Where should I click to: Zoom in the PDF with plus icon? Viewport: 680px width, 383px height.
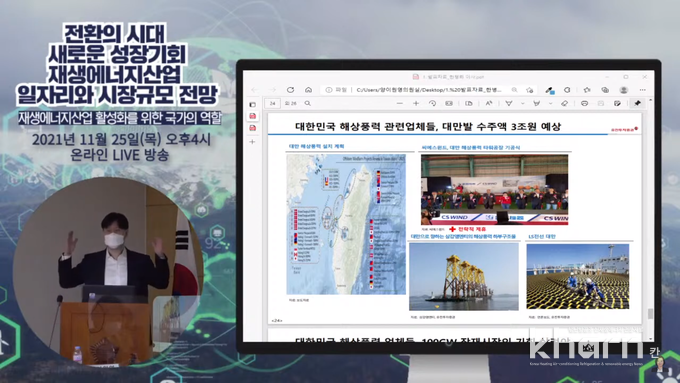click(415, 104)
